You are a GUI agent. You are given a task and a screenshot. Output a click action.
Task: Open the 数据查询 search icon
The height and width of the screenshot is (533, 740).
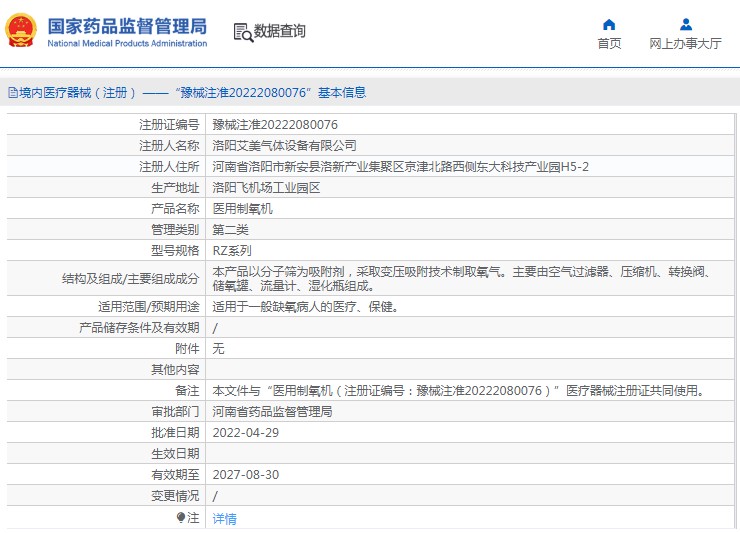point(243,32)
